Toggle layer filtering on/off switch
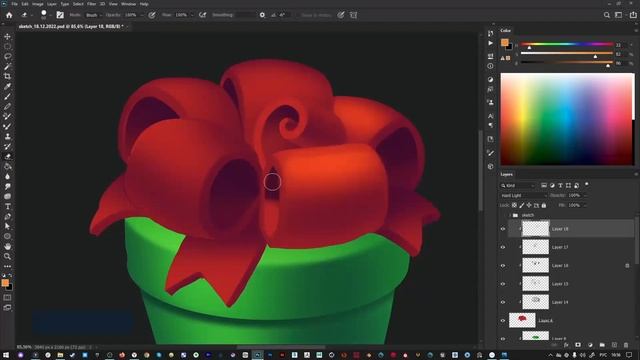Viewport: 640px width, 360px height. pos(587,184)
